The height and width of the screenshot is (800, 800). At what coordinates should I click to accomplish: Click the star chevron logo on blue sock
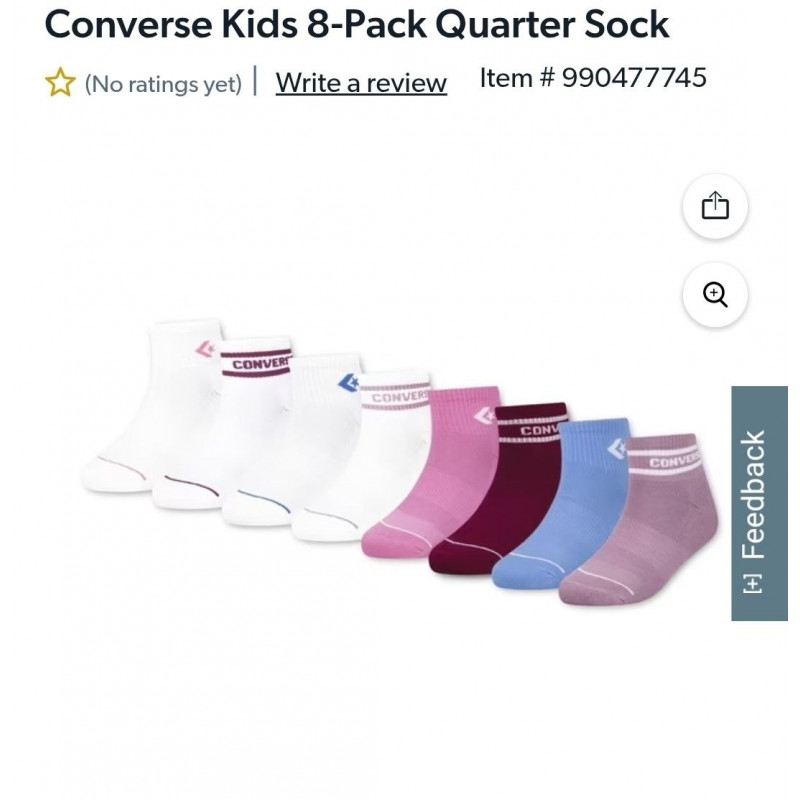pos(615,448)
